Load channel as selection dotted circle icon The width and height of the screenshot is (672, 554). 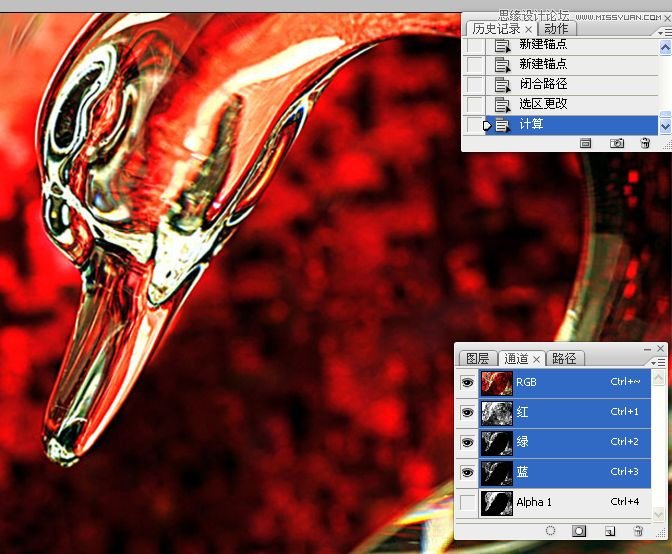[549, 531]
